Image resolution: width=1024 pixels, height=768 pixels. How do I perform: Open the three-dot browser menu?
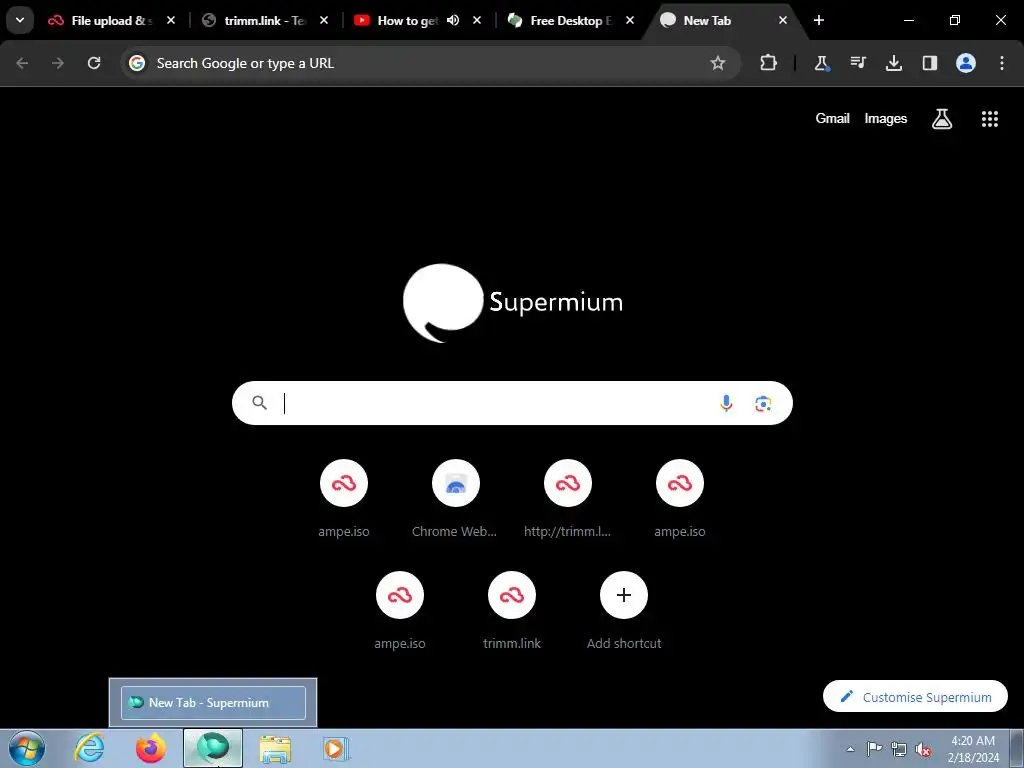tap(1001, 63)
